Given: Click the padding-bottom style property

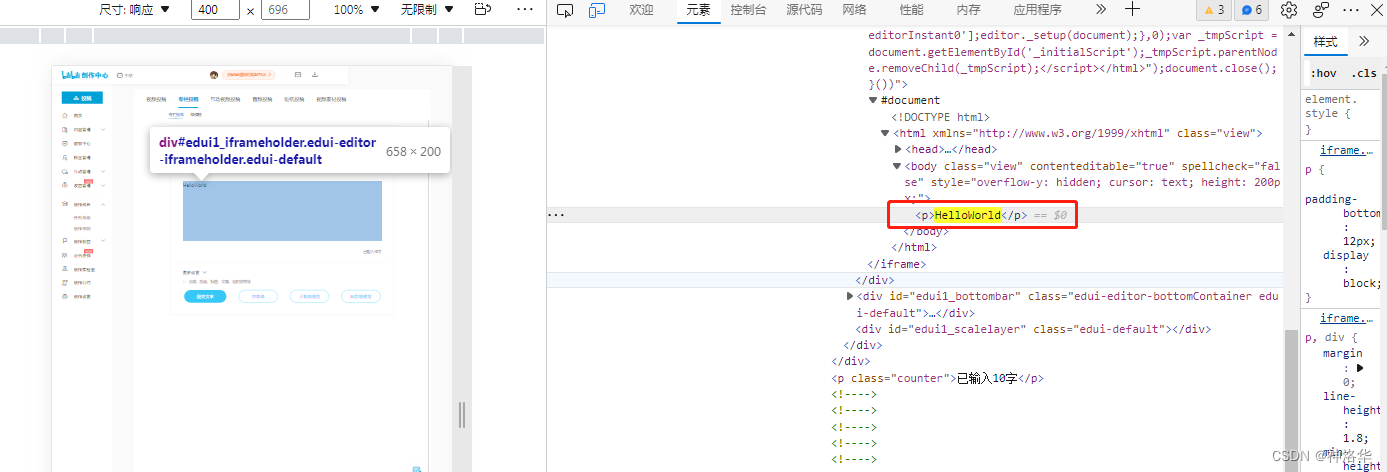Looking at the screenshot, I should coord(1344,220).
